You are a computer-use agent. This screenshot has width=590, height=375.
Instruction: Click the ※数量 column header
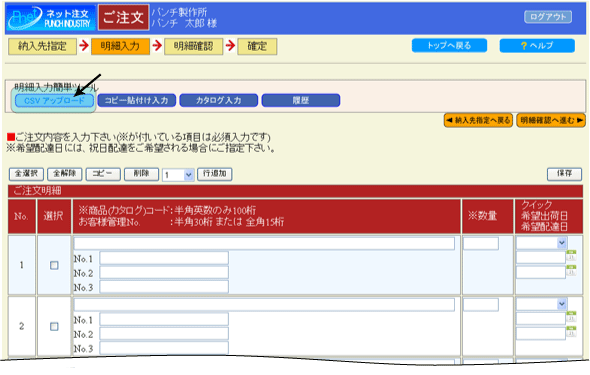[488, 216]
